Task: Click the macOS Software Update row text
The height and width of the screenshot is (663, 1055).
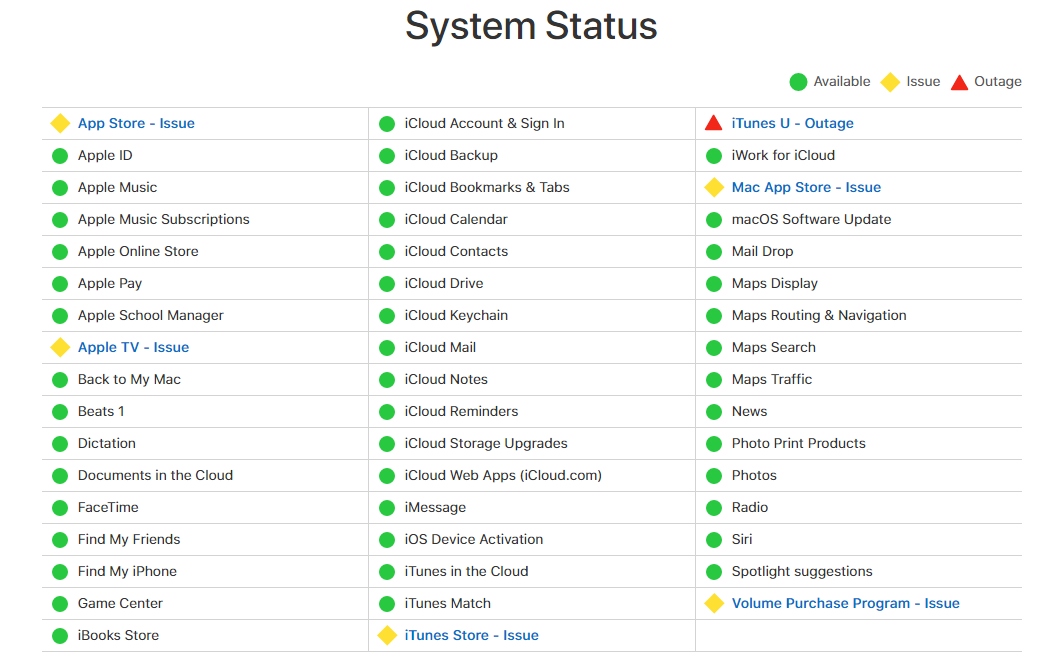Action: [x=811, y=219]
